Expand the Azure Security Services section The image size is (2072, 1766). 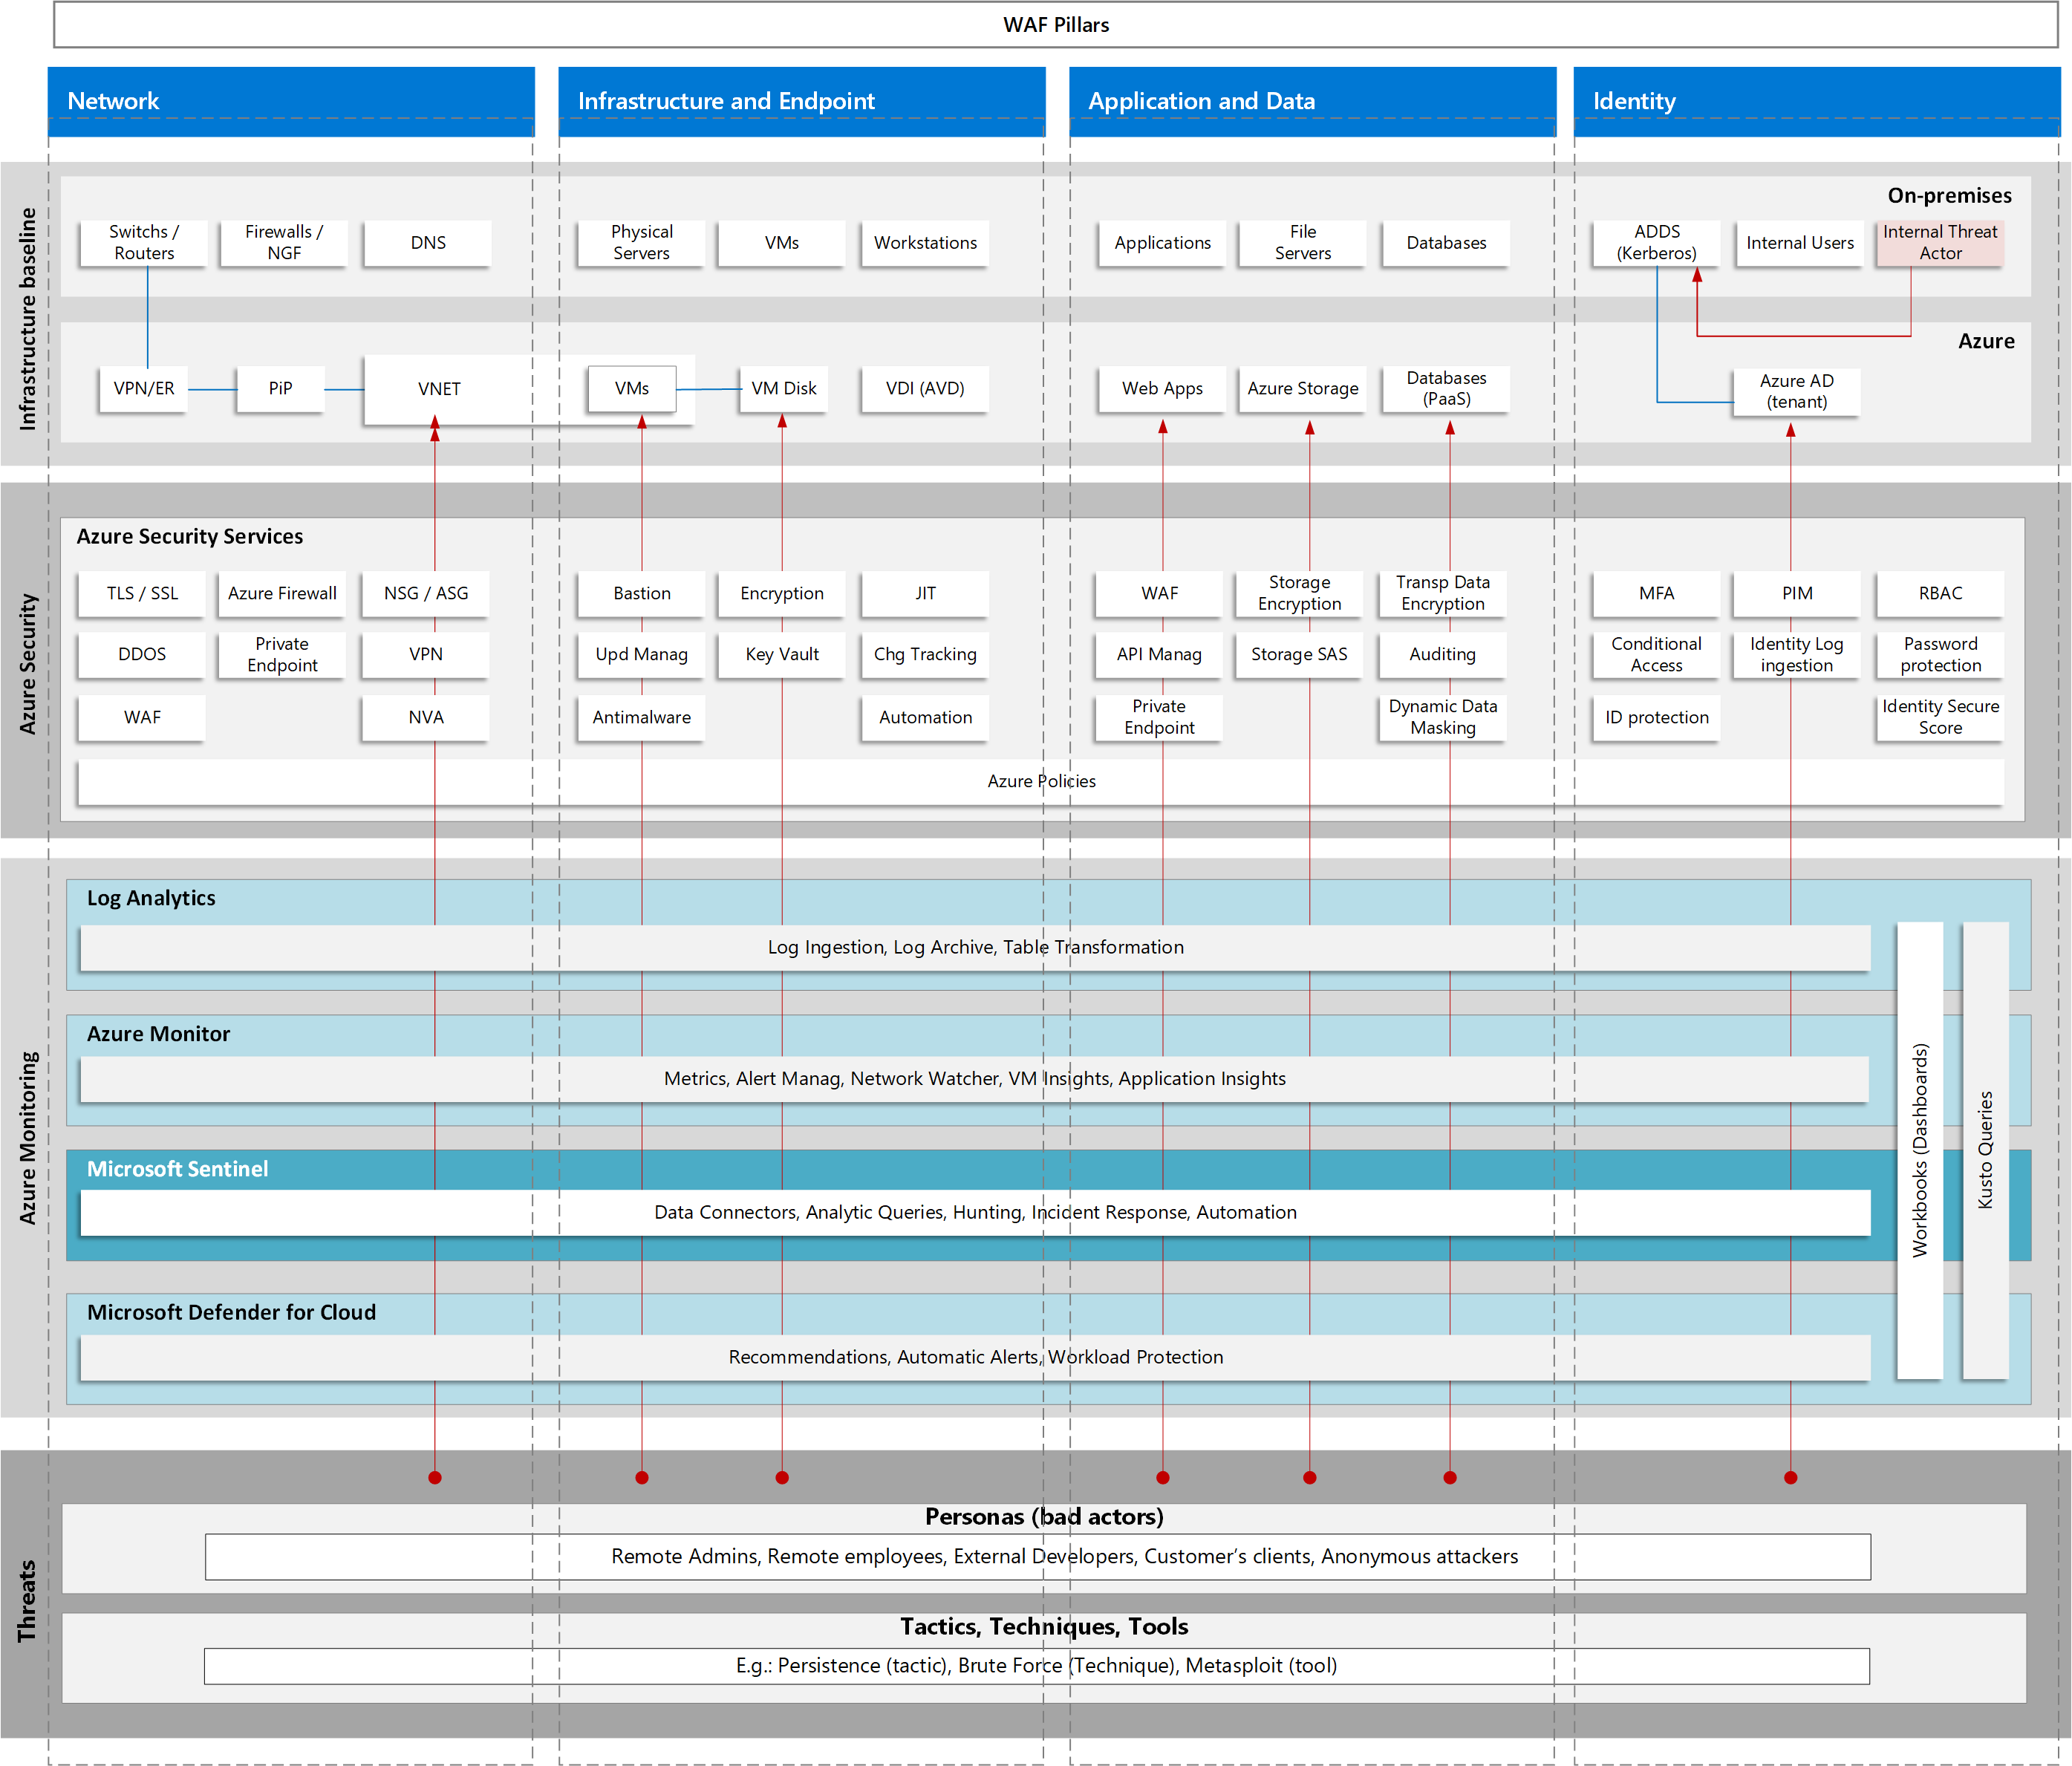point(190,536)
